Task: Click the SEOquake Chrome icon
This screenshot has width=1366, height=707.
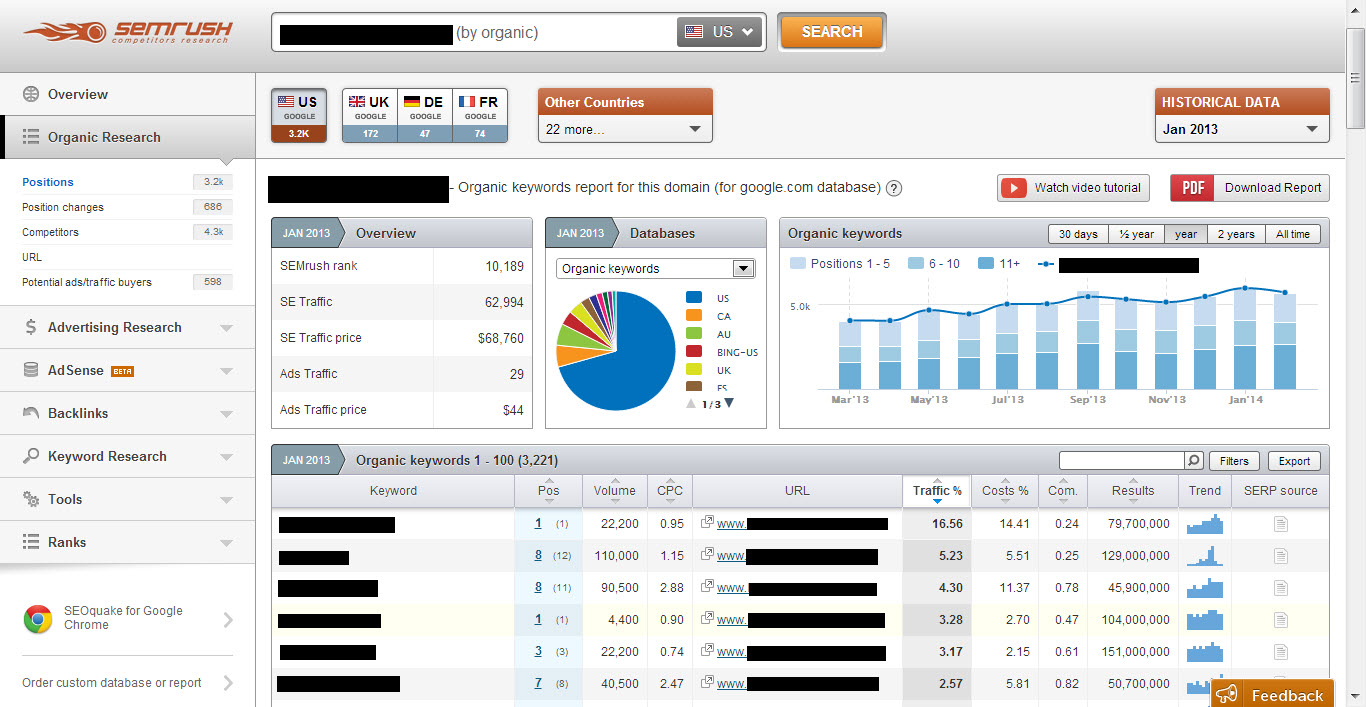Action: (38, 619)
